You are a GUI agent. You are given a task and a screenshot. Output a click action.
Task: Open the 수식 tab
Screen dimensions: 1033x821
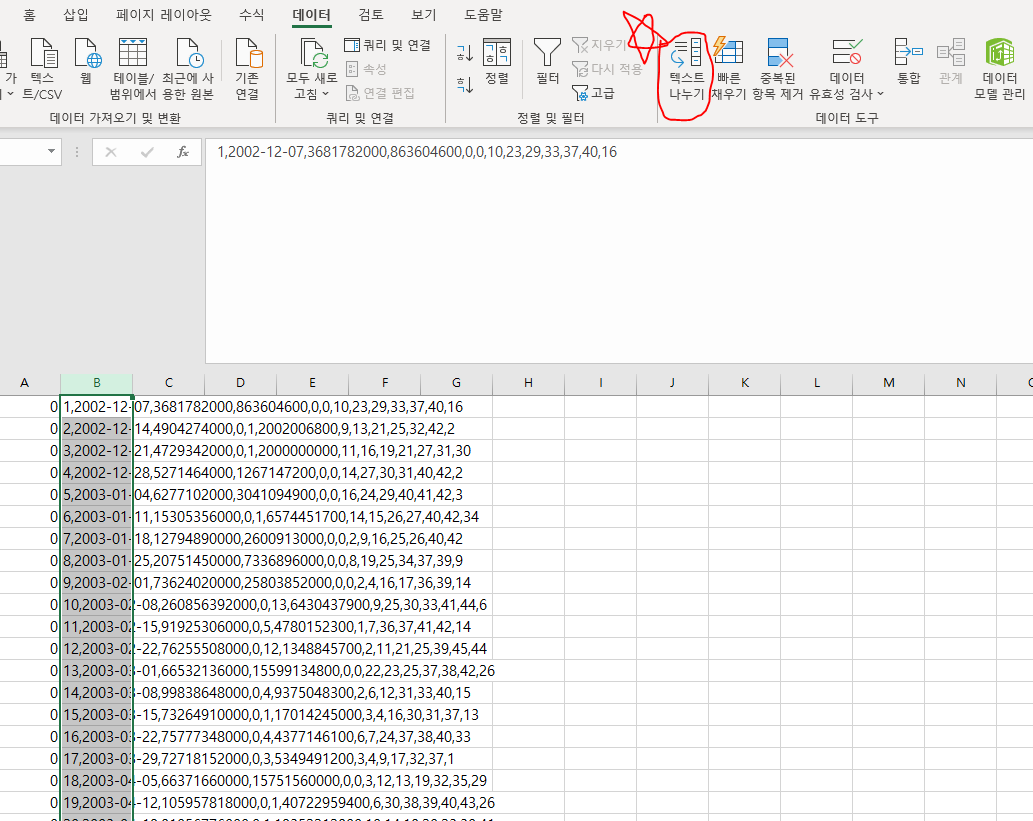251,14
